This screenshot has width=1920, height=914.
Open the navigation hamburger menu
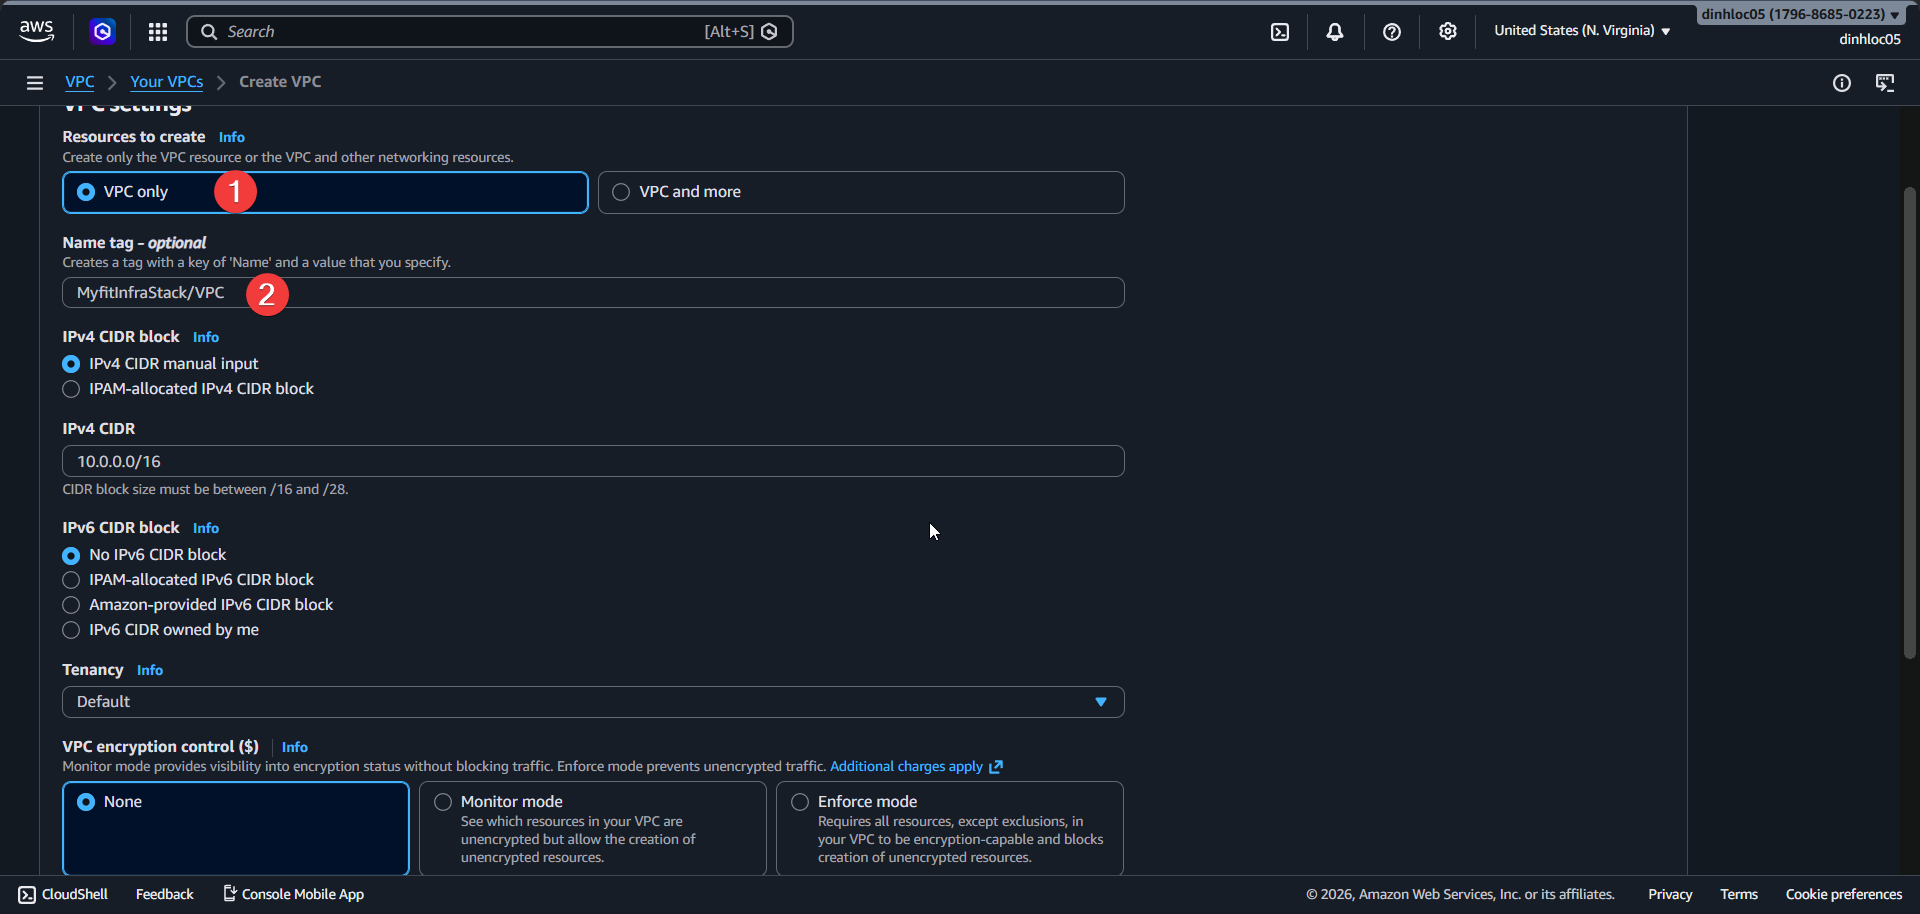tap(35, 82)
